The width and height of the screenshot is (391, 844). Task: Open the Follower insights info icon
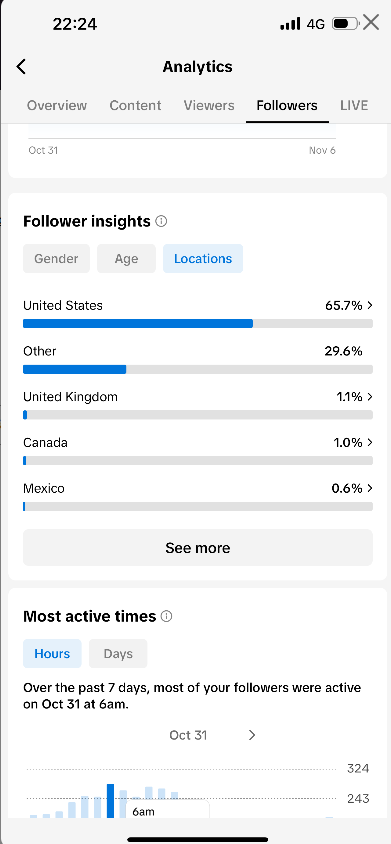coord(161,221)
